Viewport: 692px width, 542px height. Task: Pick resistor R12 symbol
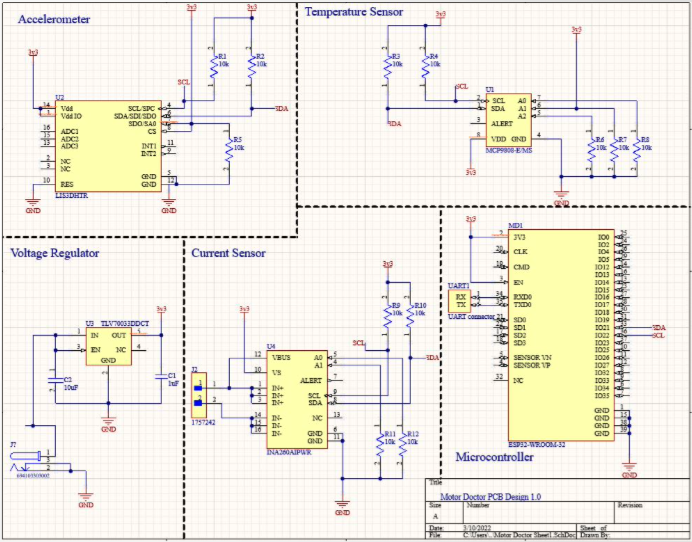[402, 444]
